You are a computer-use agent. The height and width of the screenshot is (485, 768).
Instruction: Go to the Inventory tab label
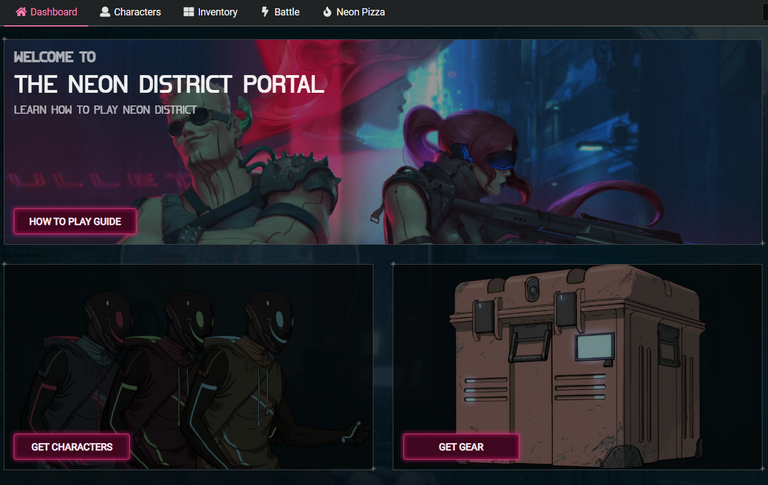(x=217, y=12)
